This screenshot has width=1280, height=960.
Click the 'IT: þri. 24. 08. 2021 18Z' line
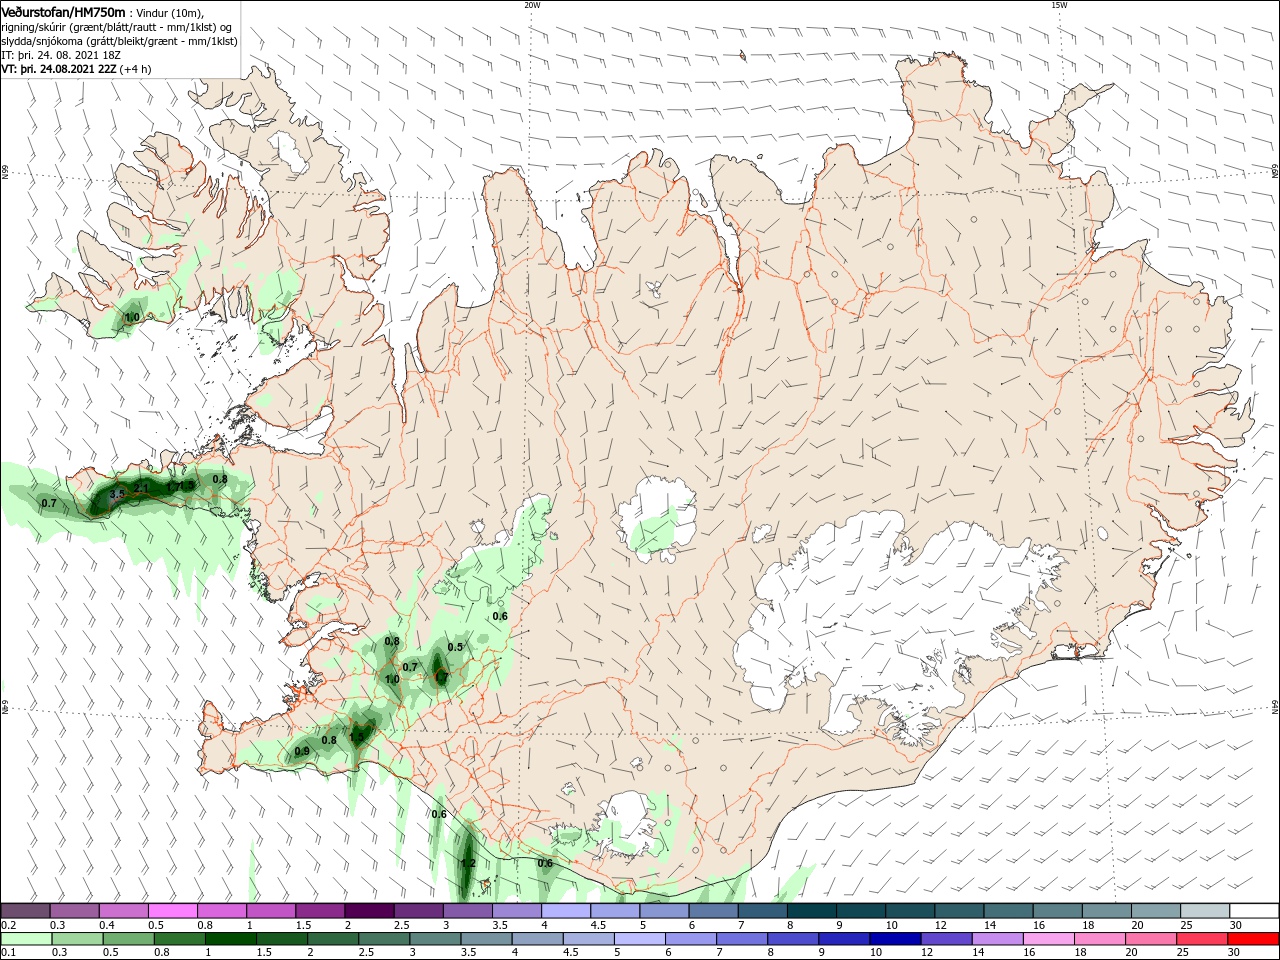(x=62, y=55)
